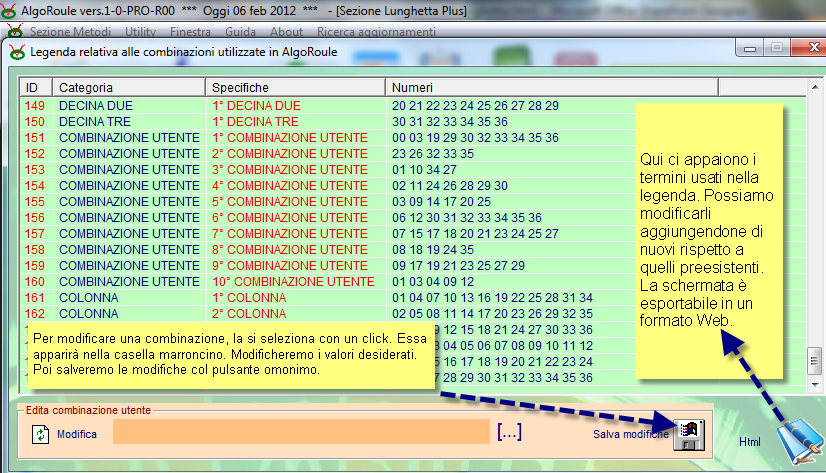Open the Guida menu
This screenshot has width=826, height=473.
tap(240, 32)
